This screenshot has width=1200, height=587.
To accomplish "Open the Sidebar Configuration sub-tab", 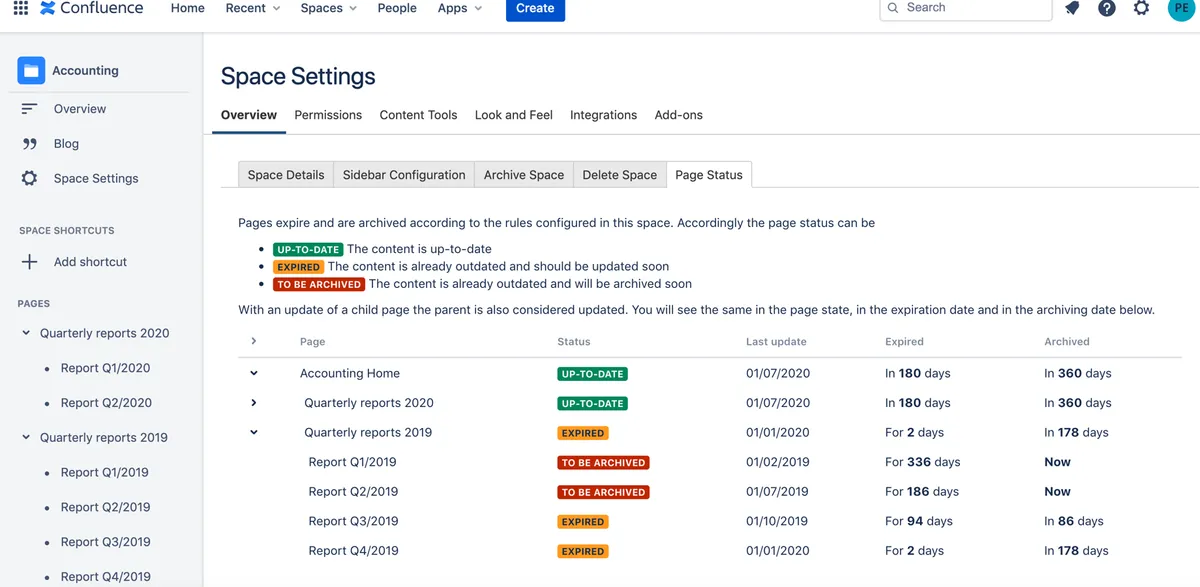I will tap(404, 174).
